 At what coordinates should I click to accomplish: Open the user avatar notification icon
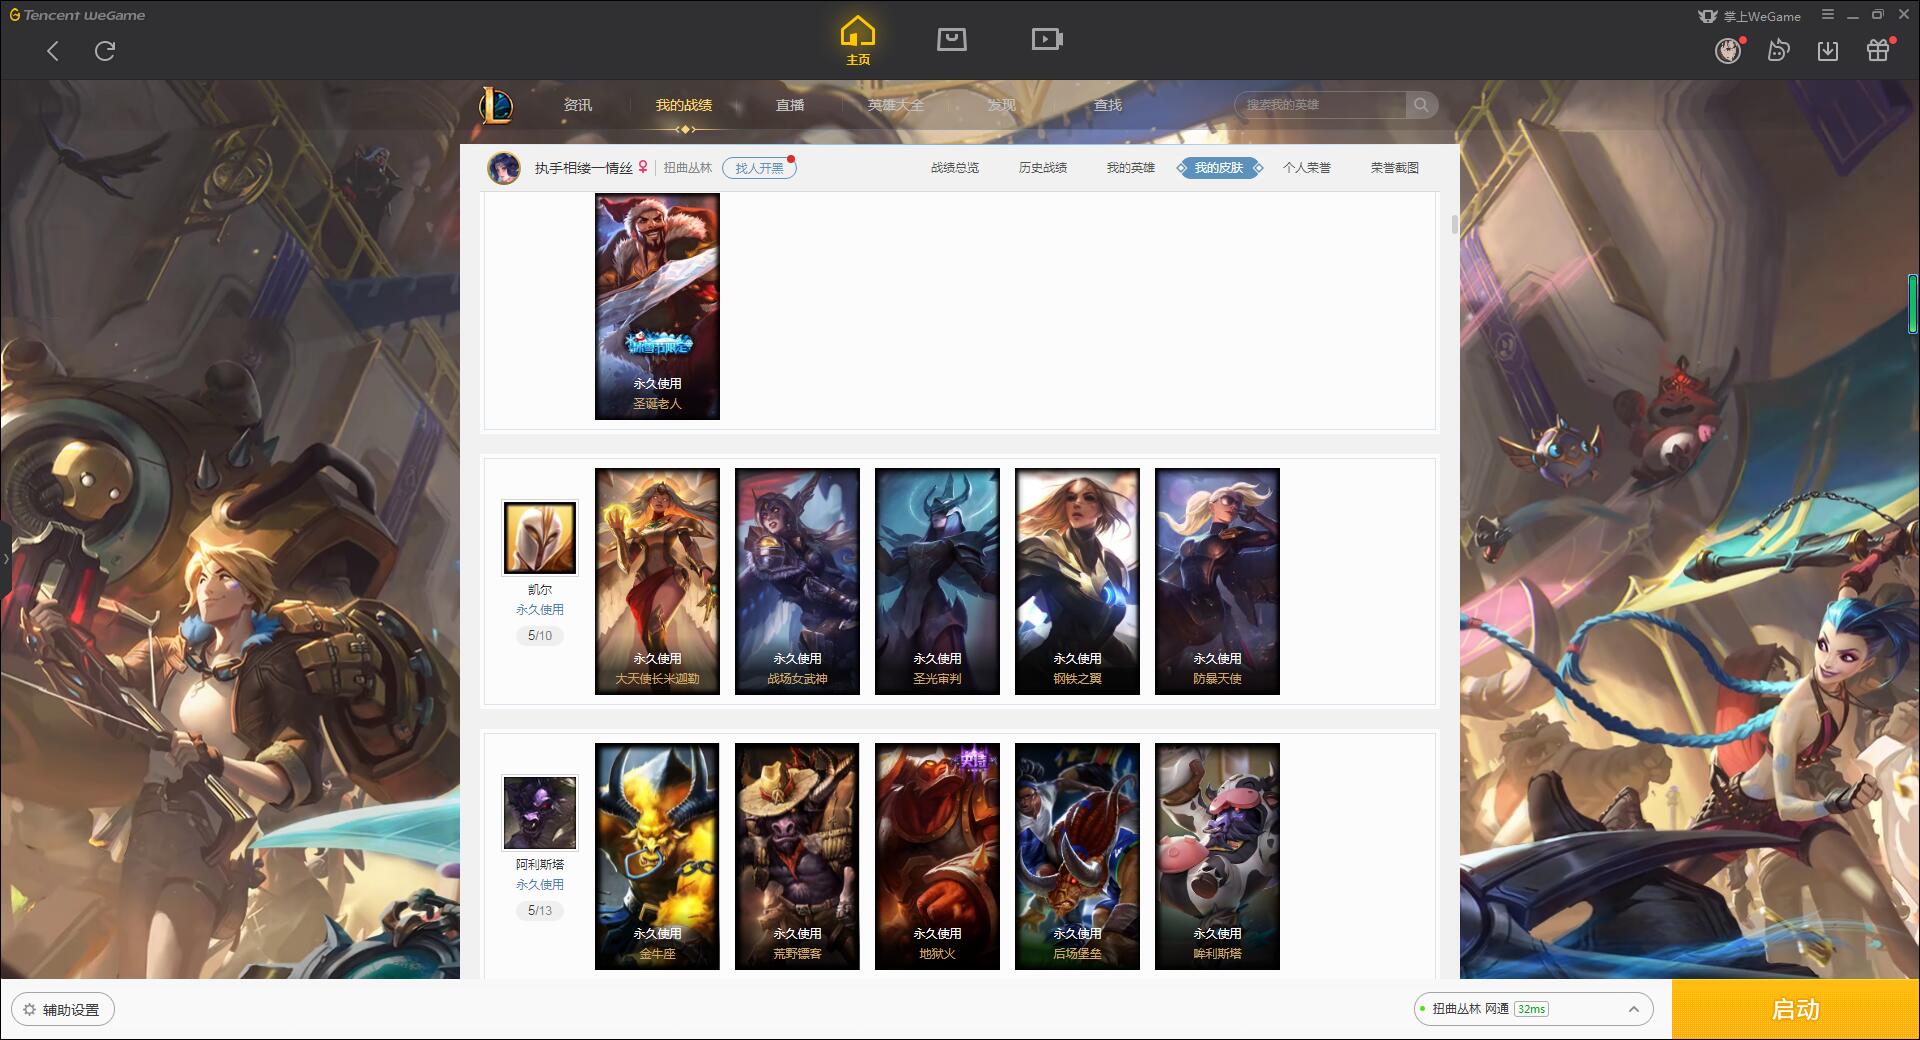click(x=1728, y=50)
